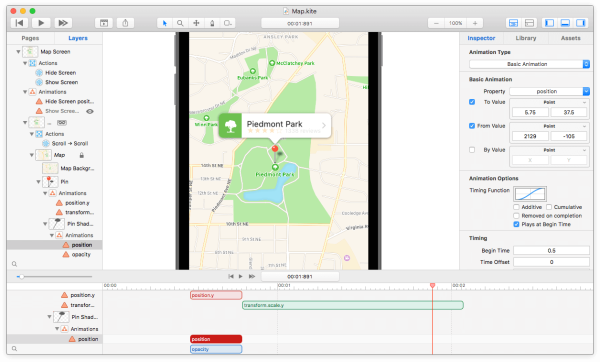The image size is (600, 362).
Task: Open the Animation Type dropdown
Action: tap(529, 64)
